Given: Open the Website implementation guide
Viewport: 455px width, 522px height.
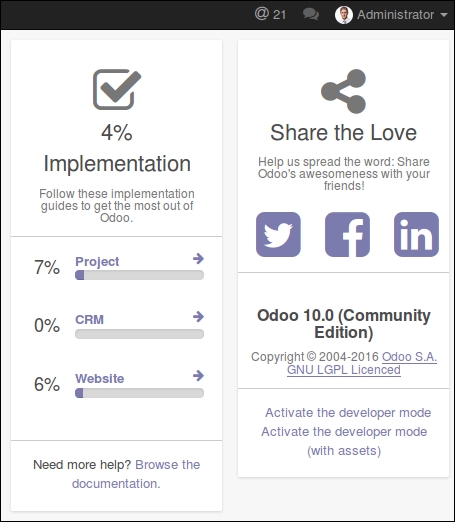Looking at the screenshot, I should click(100, 379).
